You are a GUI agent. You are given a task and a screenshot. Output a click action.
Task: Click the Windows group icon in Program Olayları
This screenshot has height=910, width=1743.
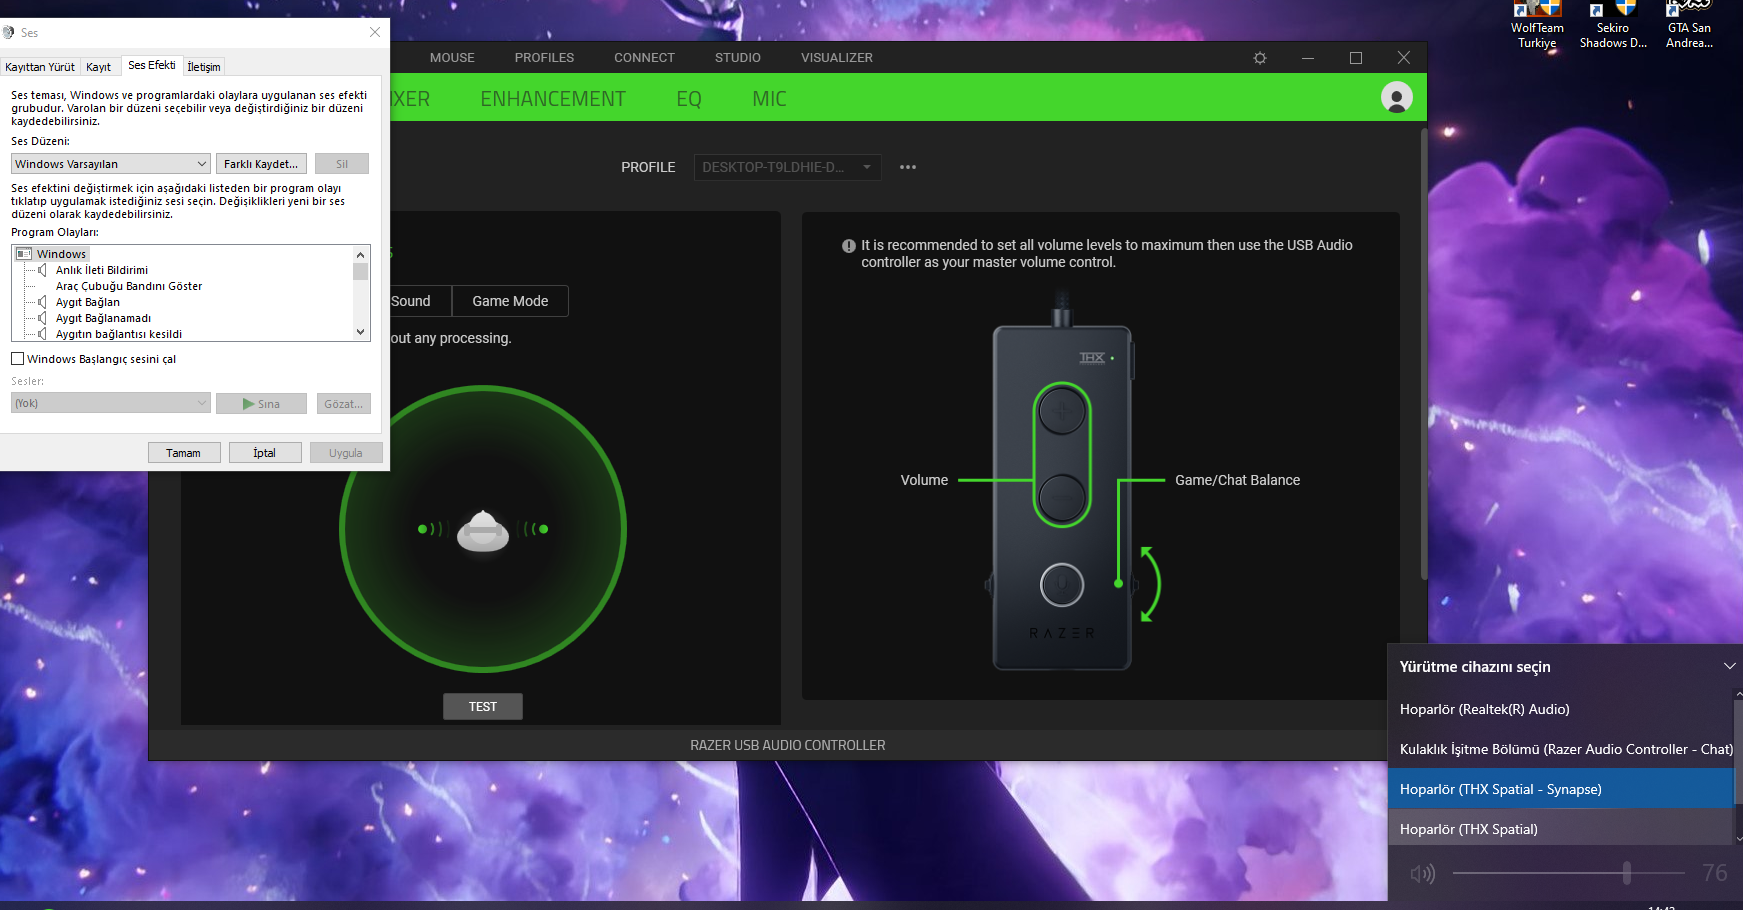[24, 254]
